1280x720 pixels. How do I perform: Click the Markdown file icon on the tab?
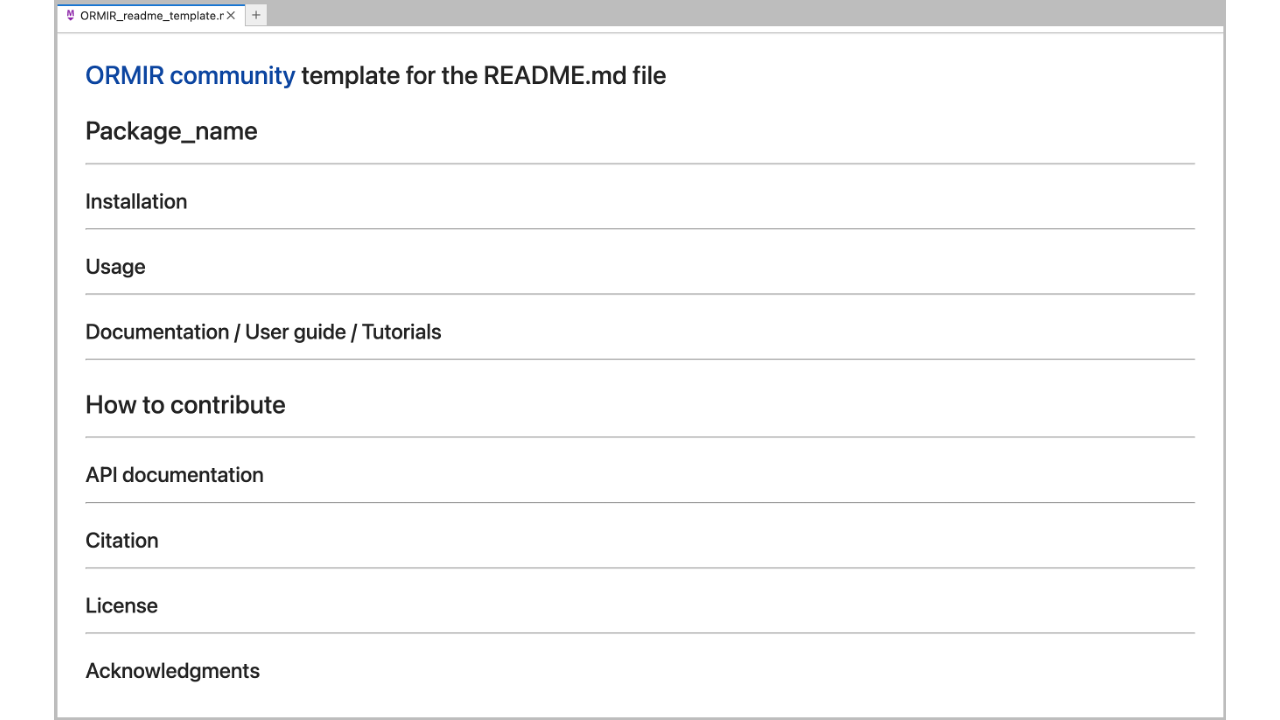pyautogui.click(x=70, y=16)
